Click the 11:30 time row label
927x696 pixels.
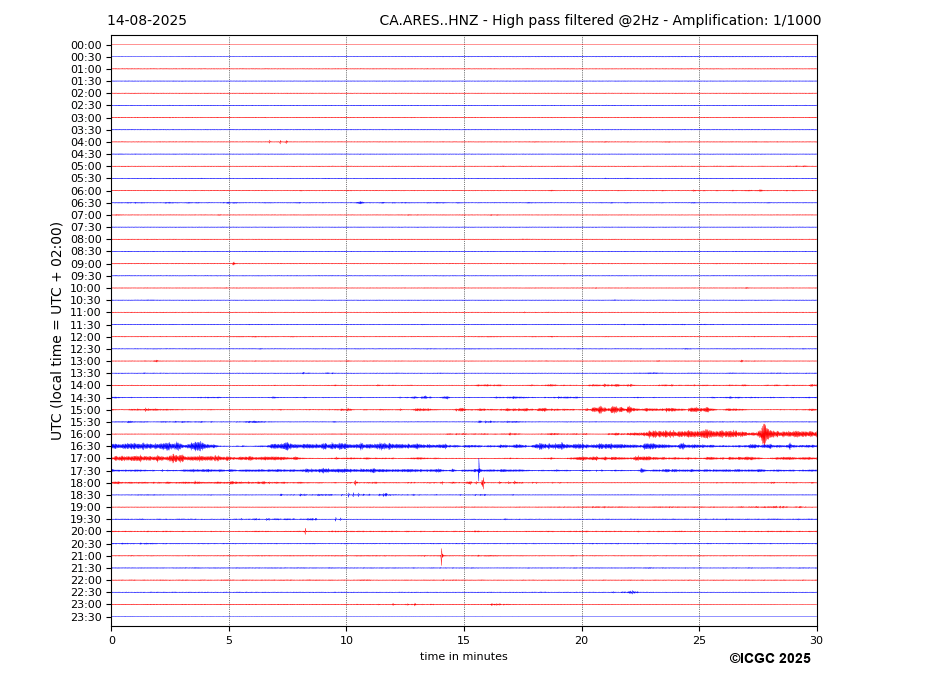click(86, 325)
